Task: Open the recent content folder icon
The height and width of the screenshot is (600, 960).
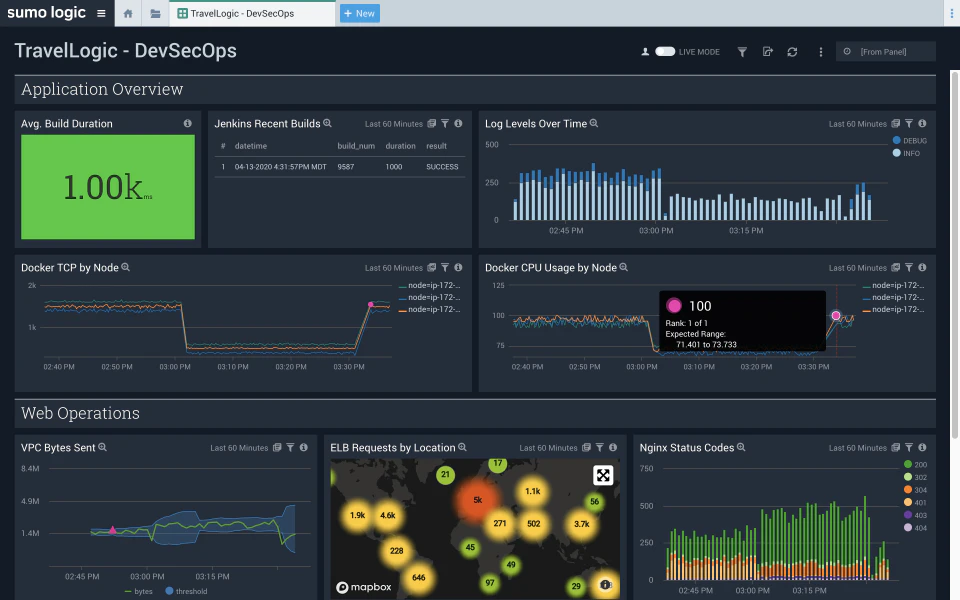Action: click(x=154, y=13)
